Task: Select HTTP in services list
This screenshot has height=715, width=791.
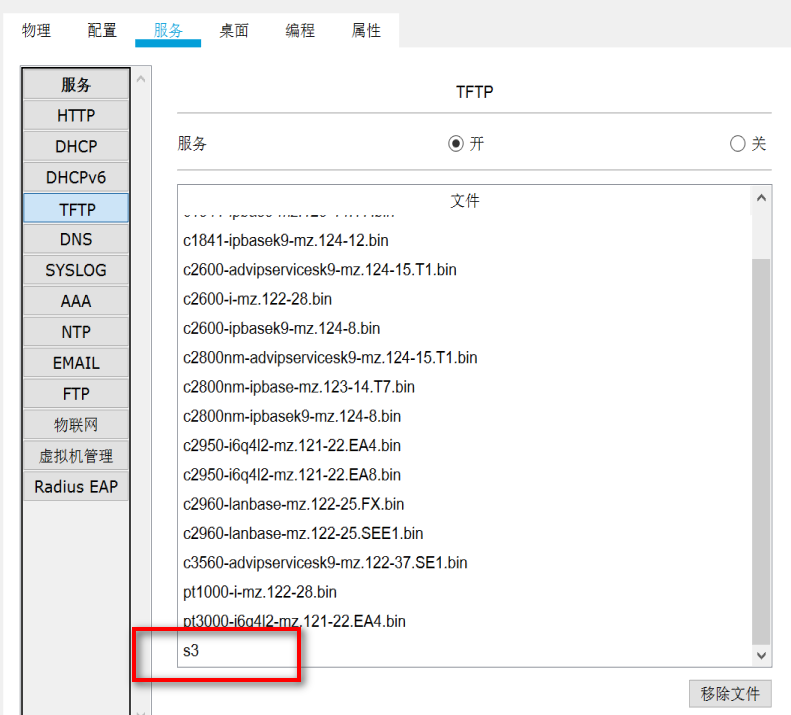Action: [76, 116]
